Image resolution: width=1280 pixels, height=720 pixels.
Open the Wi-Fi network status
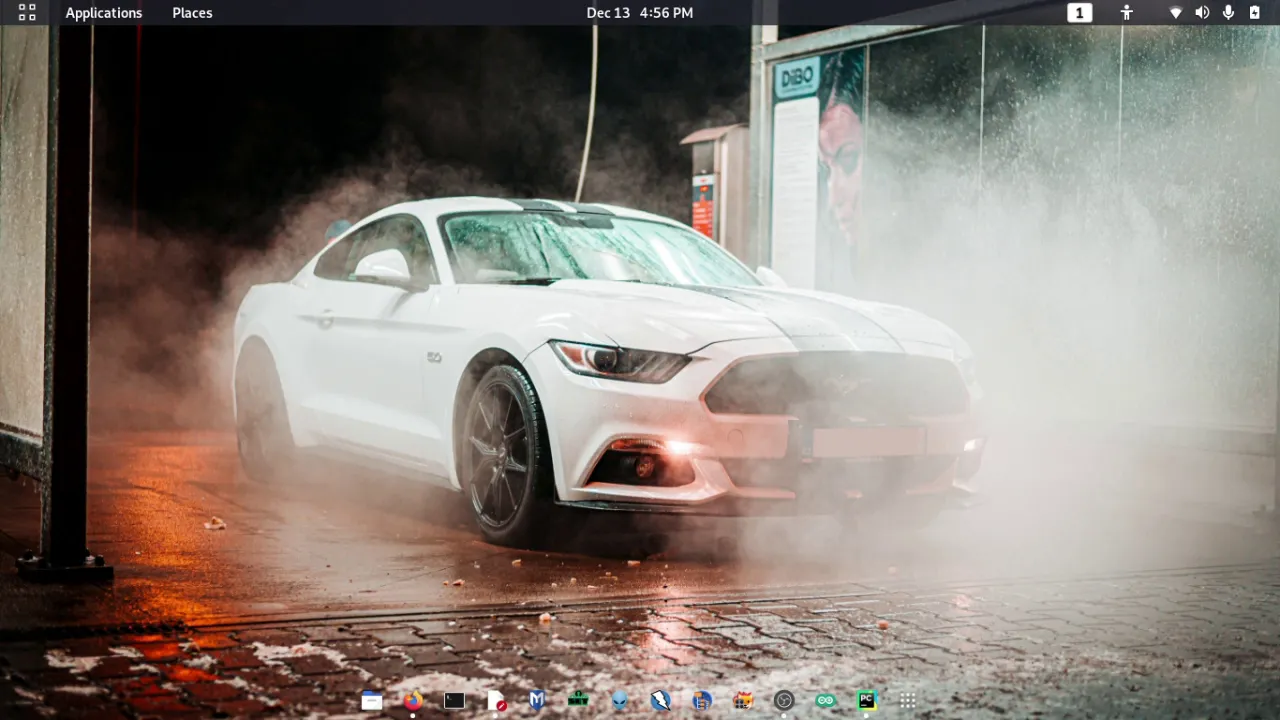coord(1176,13)
